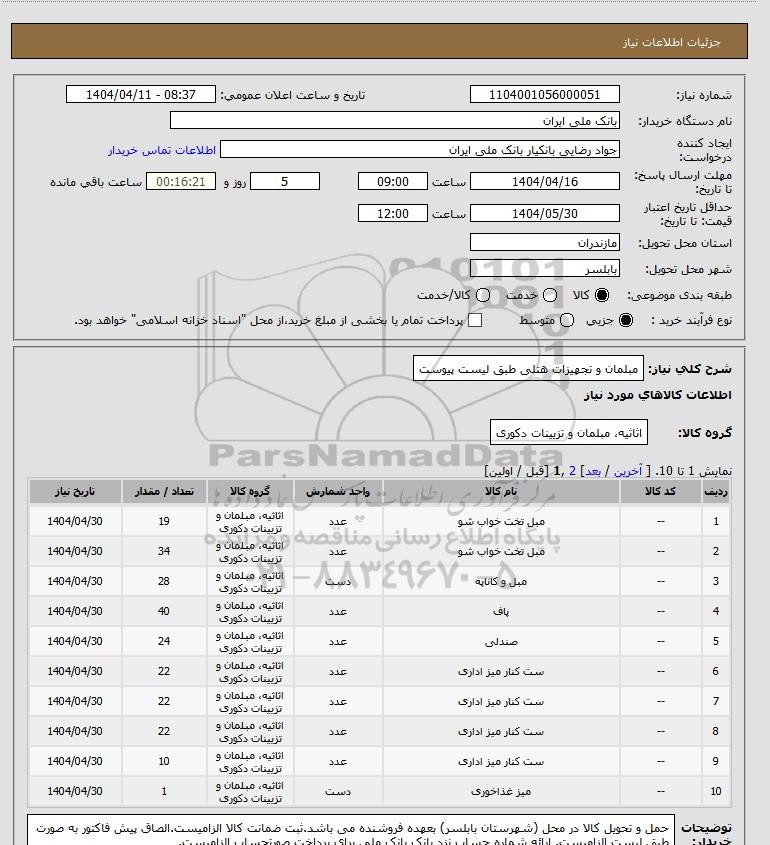This screenshot has width=770, height=845.
Task: Select مبل تخت خواب شو in row 1
Action: click(501, 521)
